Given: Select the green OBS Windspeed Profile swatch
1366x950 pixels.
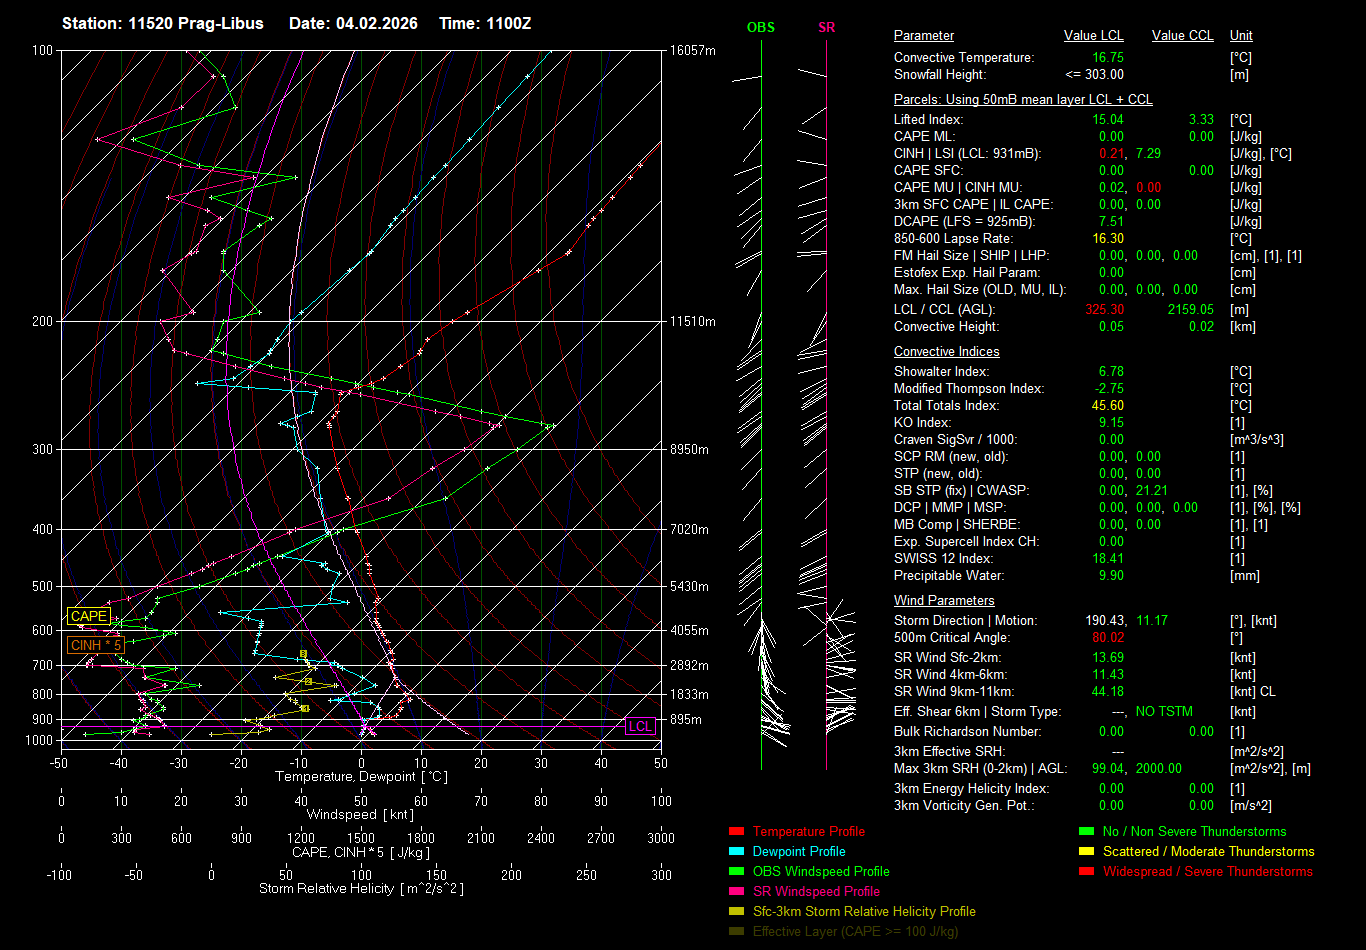Looking at the screenshot, I should point(737,871).
